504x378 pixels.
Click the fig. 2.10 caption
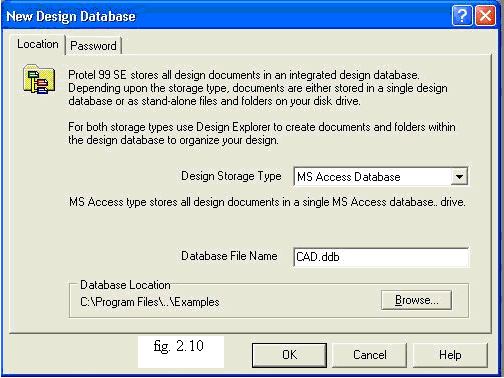pos(179,347)
